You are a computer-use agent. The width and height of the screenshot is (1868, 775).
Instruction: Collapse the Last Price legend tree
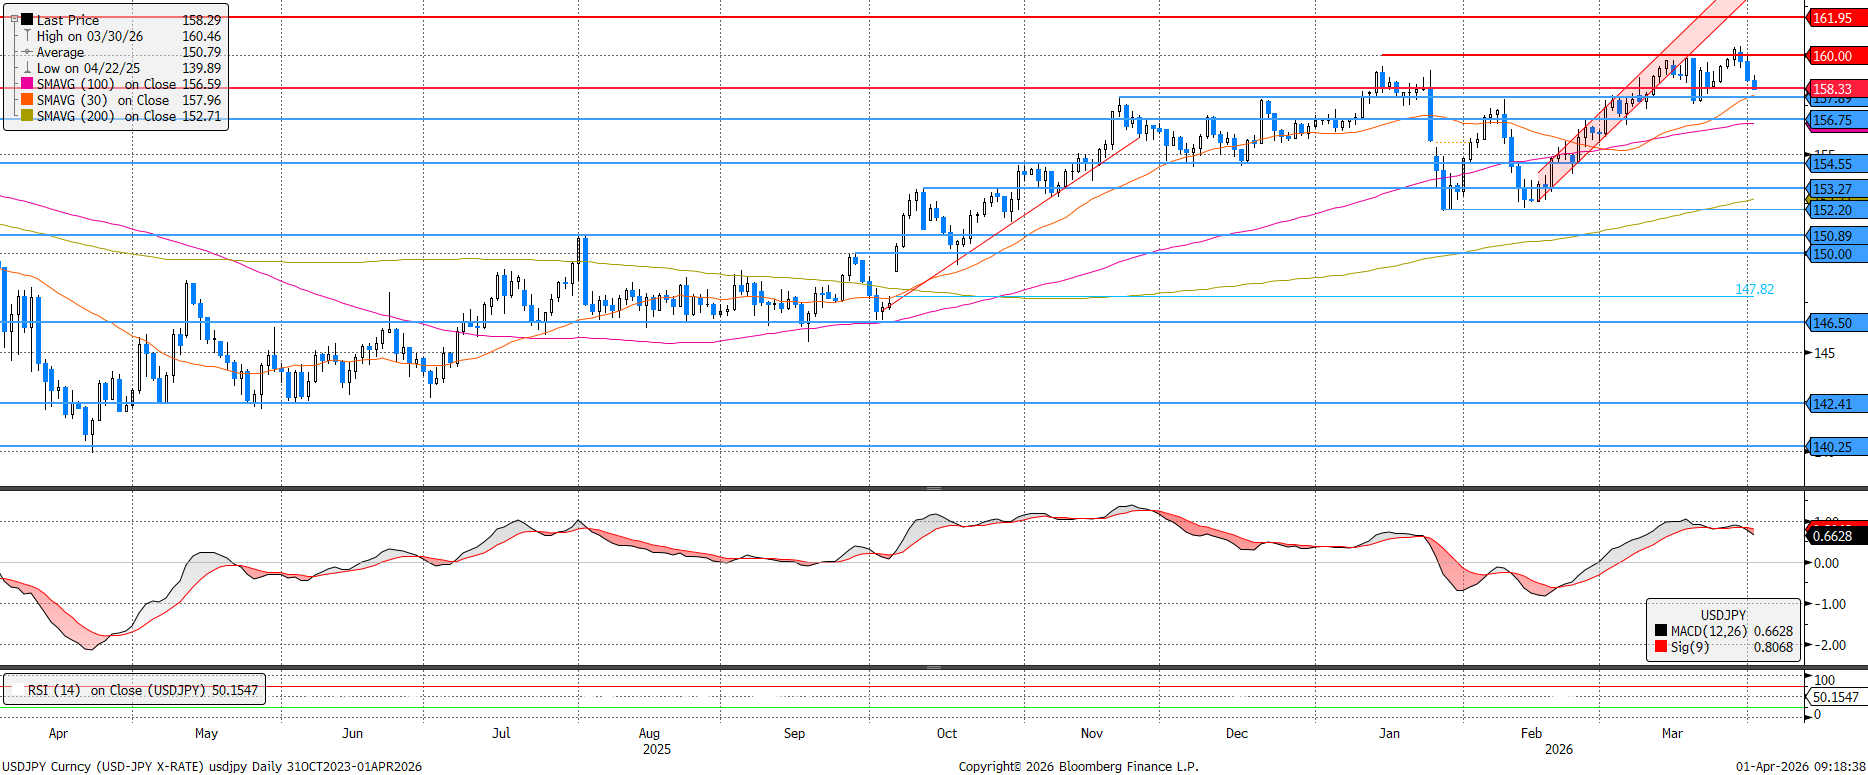pos(14,20)
